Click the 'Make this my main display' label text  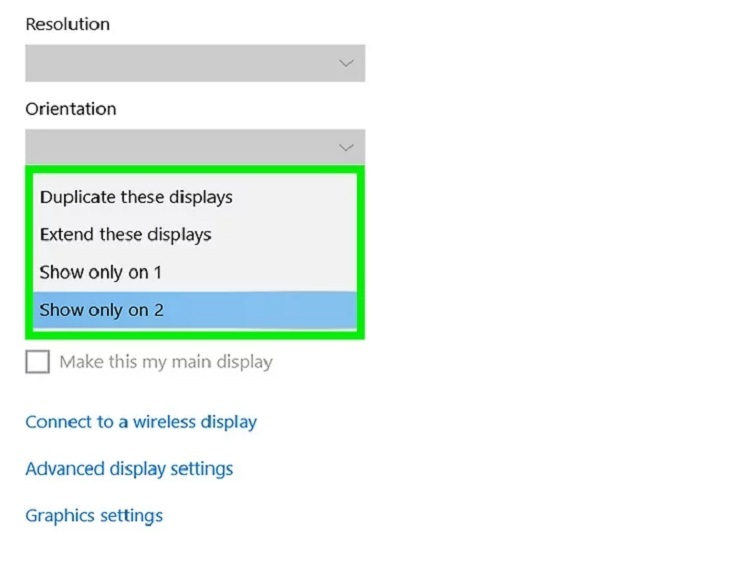[x=165, y=362]
